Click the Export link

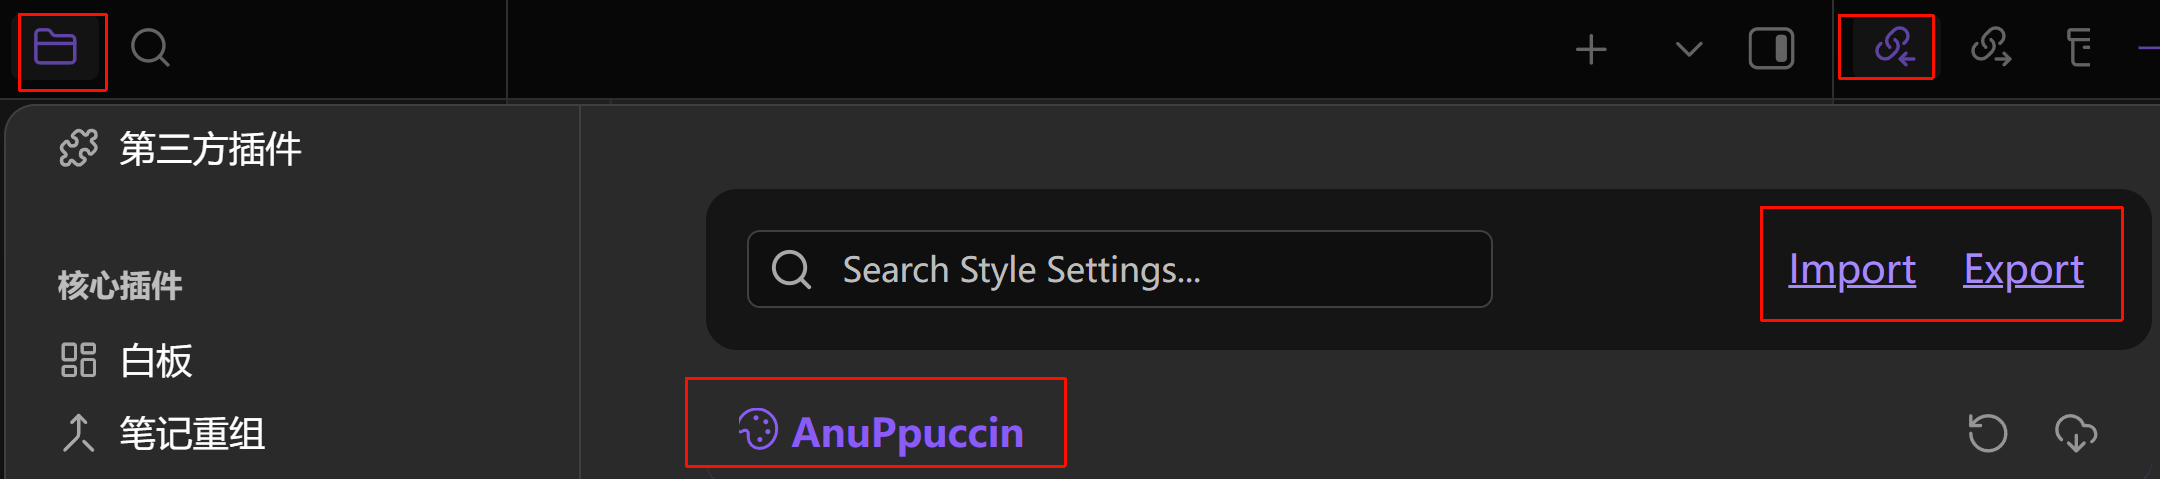point(2023,270)
